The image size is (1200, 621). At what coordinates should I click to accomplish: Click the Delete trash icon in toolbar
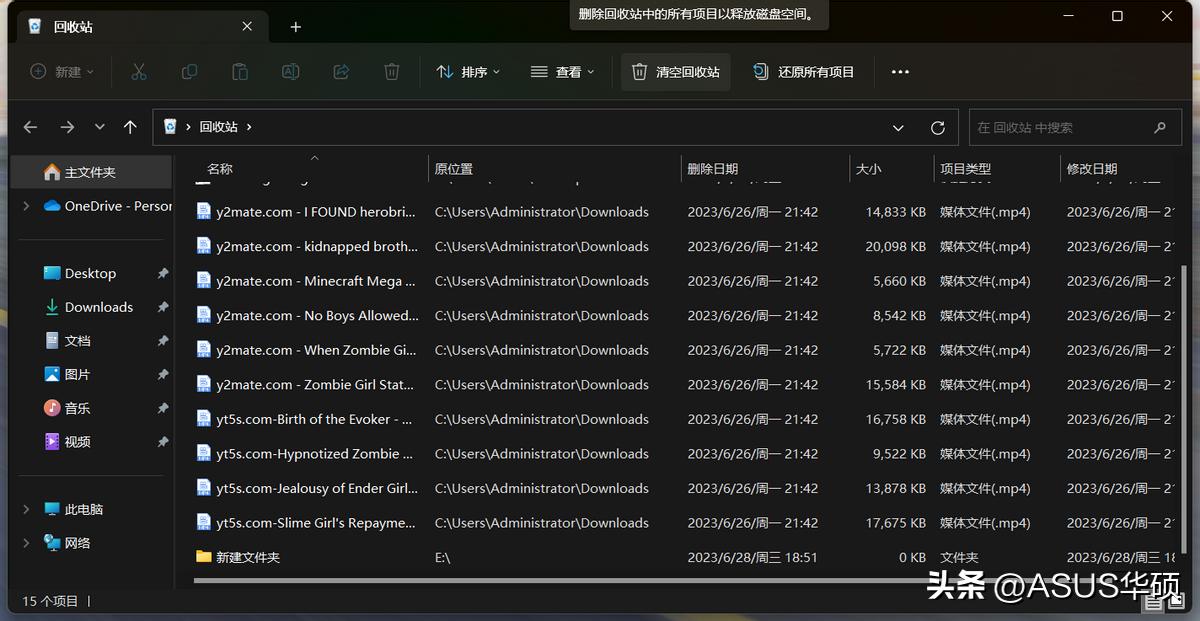coord(392,72)
